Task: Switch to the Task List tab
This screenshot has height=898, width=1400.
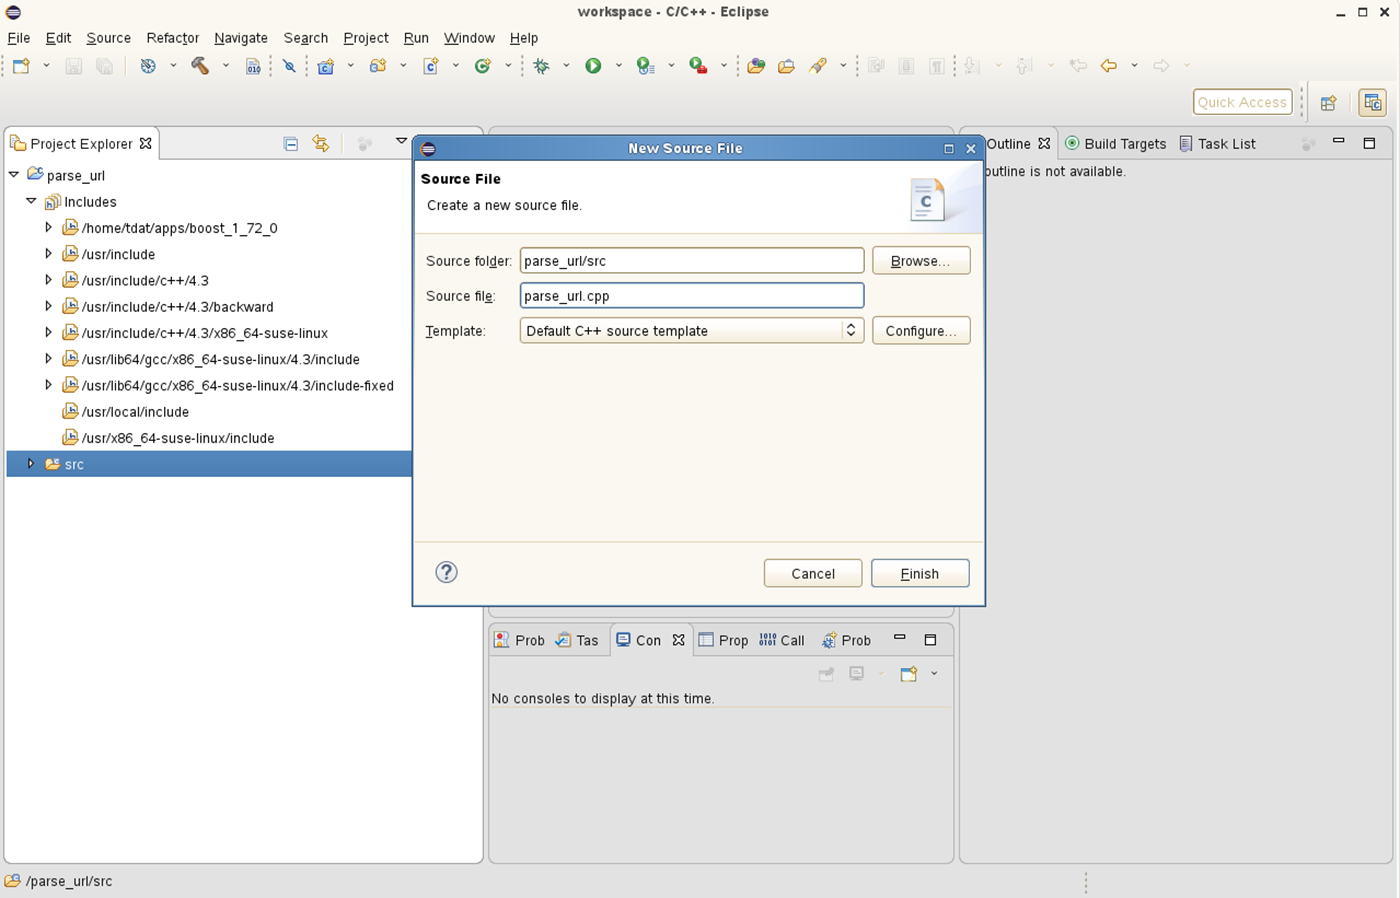Action: tap(1217, 144)
